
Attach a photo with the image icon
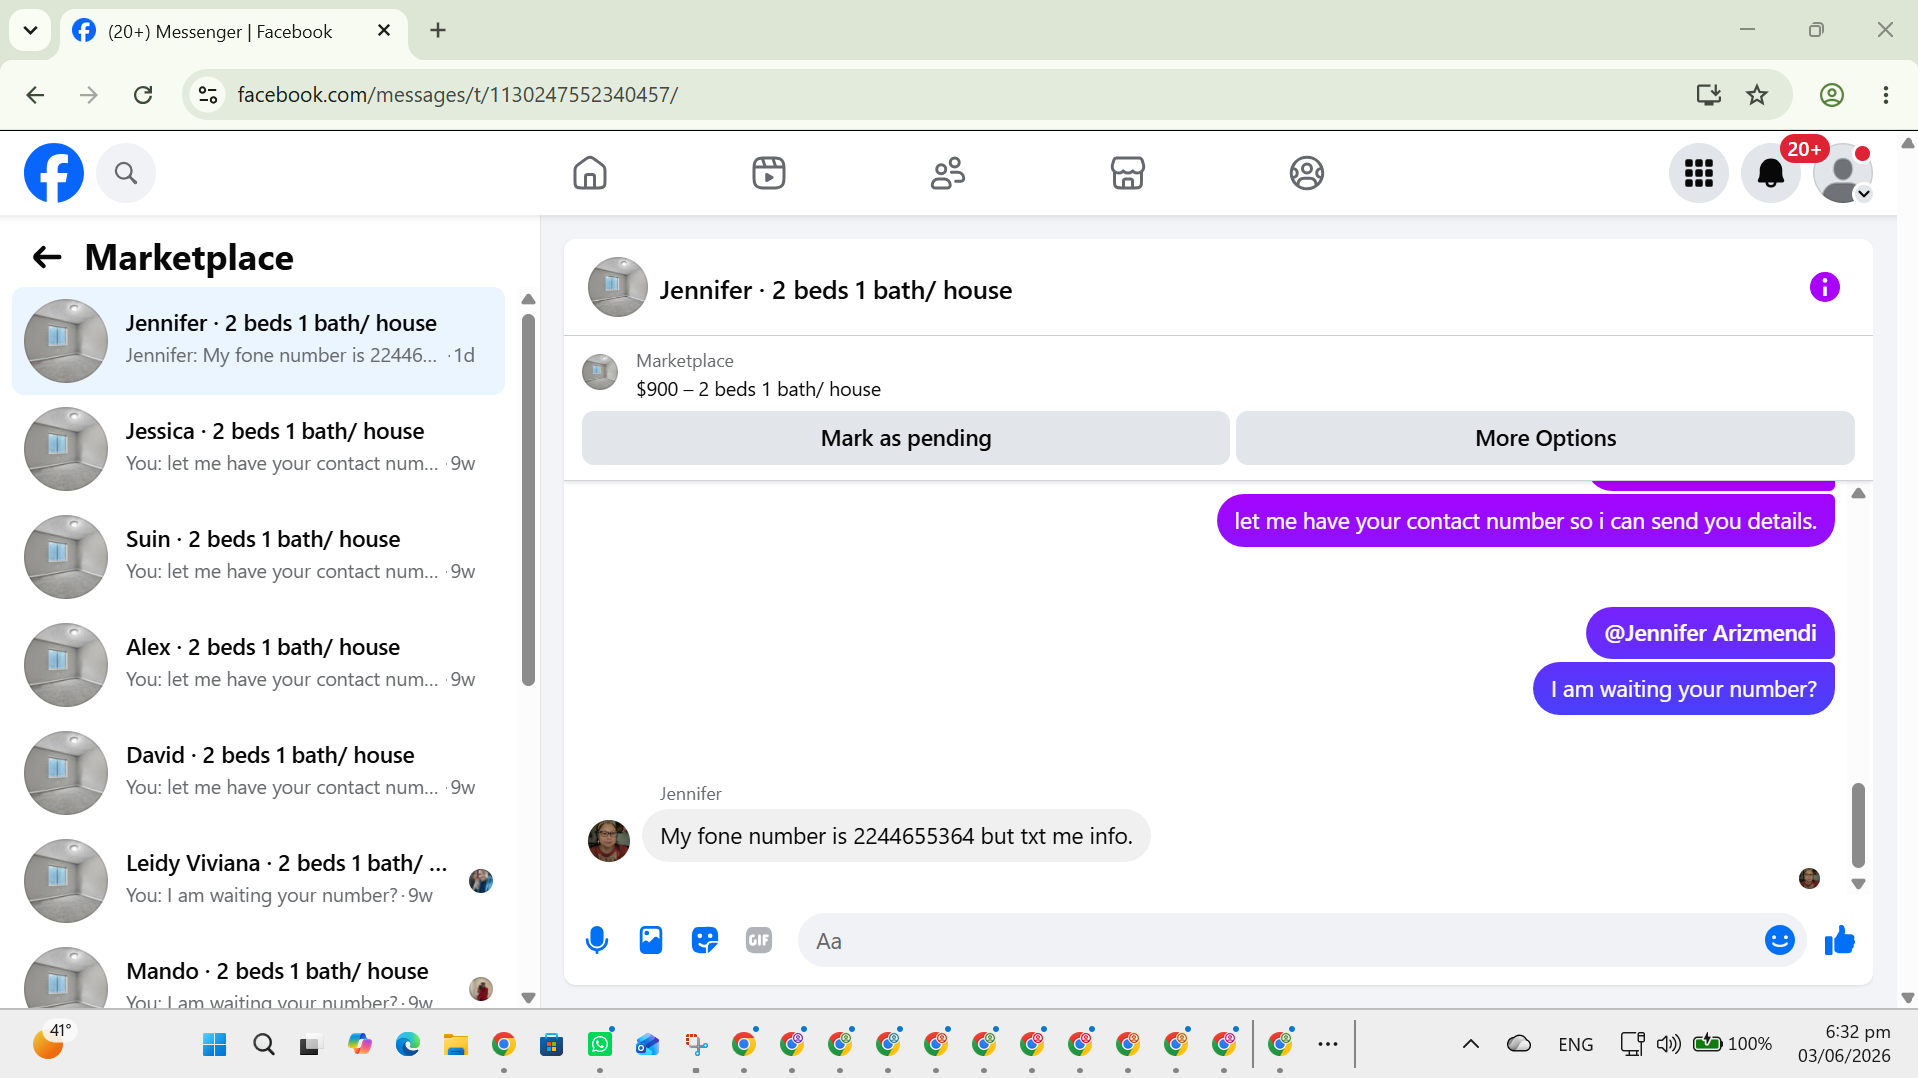[651, 940]
